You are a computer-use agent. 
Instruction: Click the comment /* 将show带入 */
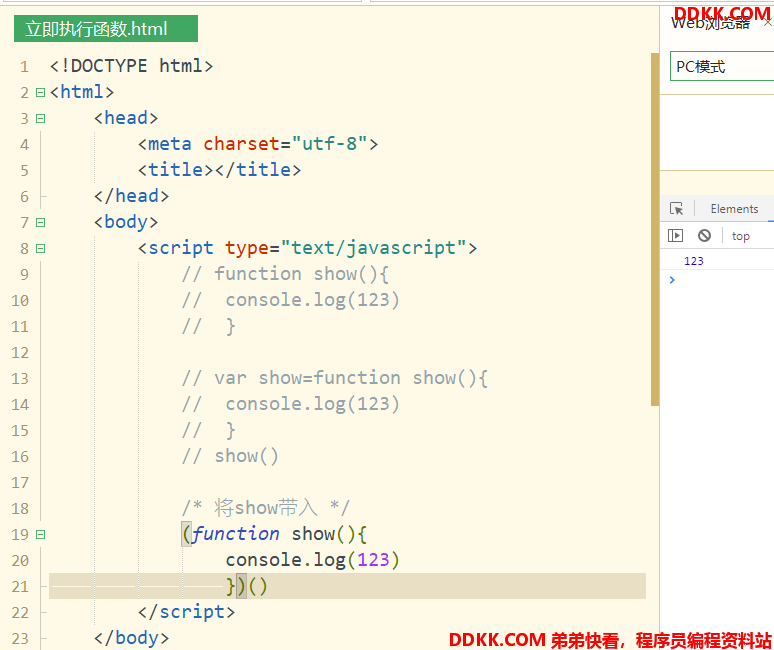[266, 508]
